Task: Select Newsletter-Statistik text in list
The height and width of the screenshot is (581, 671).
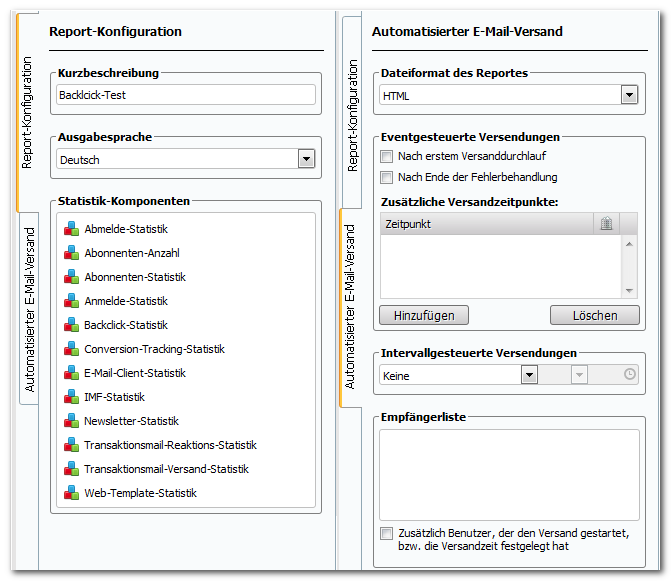Action: tap(131, 421)
